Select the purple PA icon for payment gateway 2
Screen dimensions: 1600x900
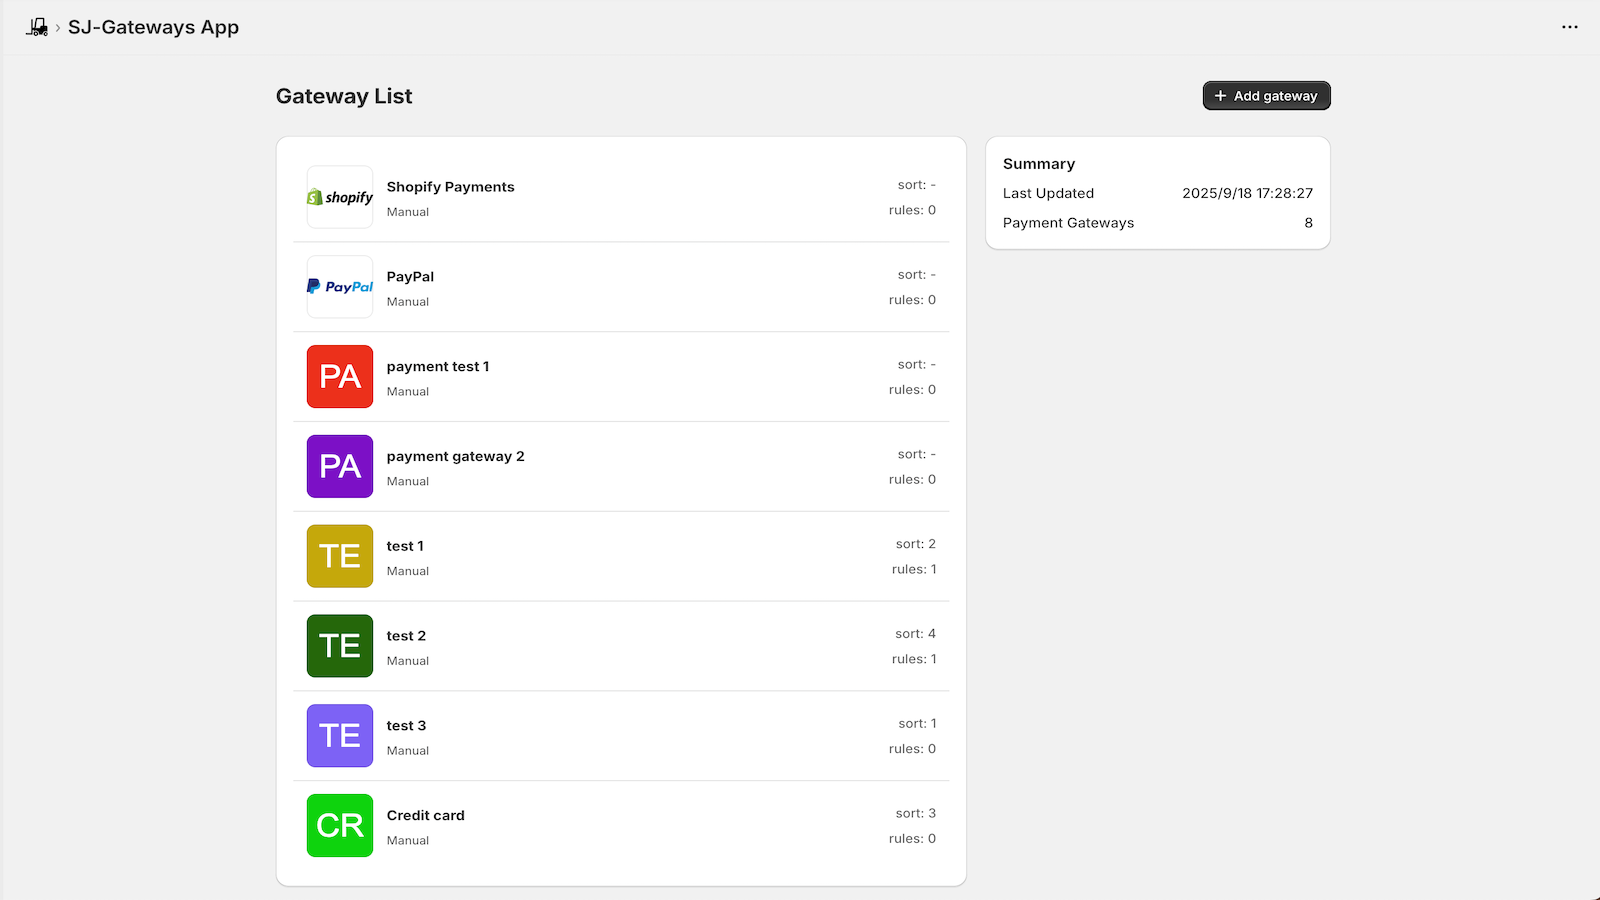(x=339, y=467)
